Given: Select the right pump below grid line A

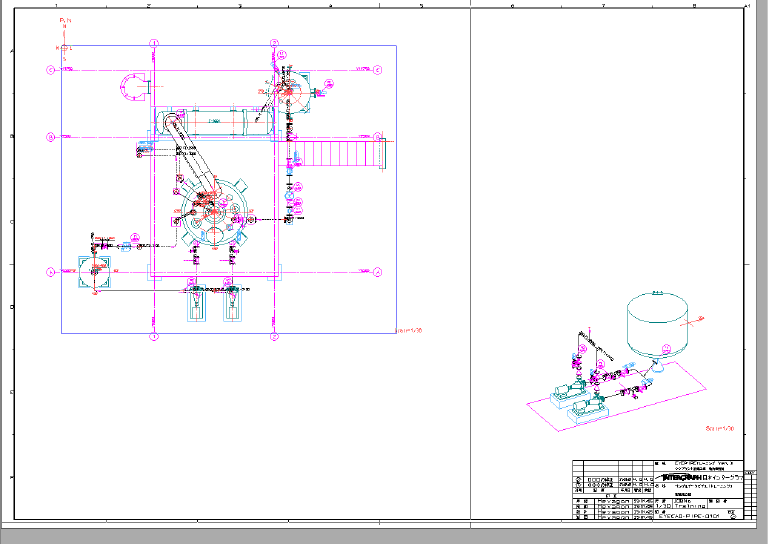Looking at the screenshot, I should coord(233,303).
